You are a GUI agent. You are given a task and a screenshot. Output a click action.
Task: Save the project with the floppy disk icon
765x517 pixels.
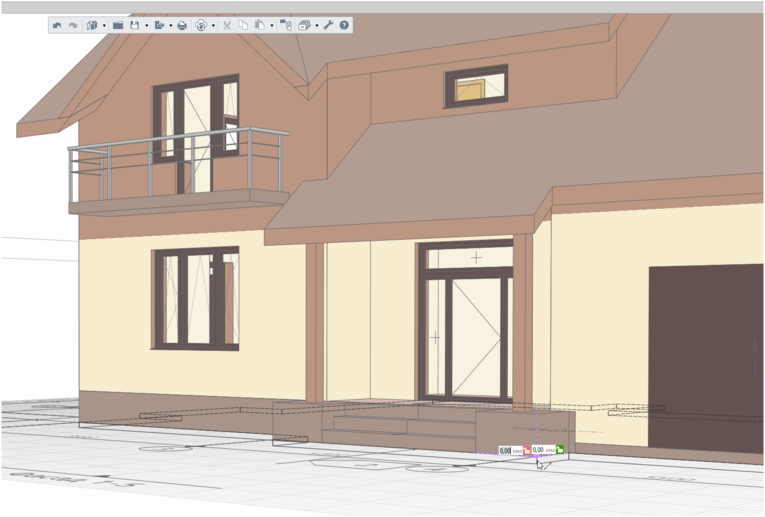(135, 25)
